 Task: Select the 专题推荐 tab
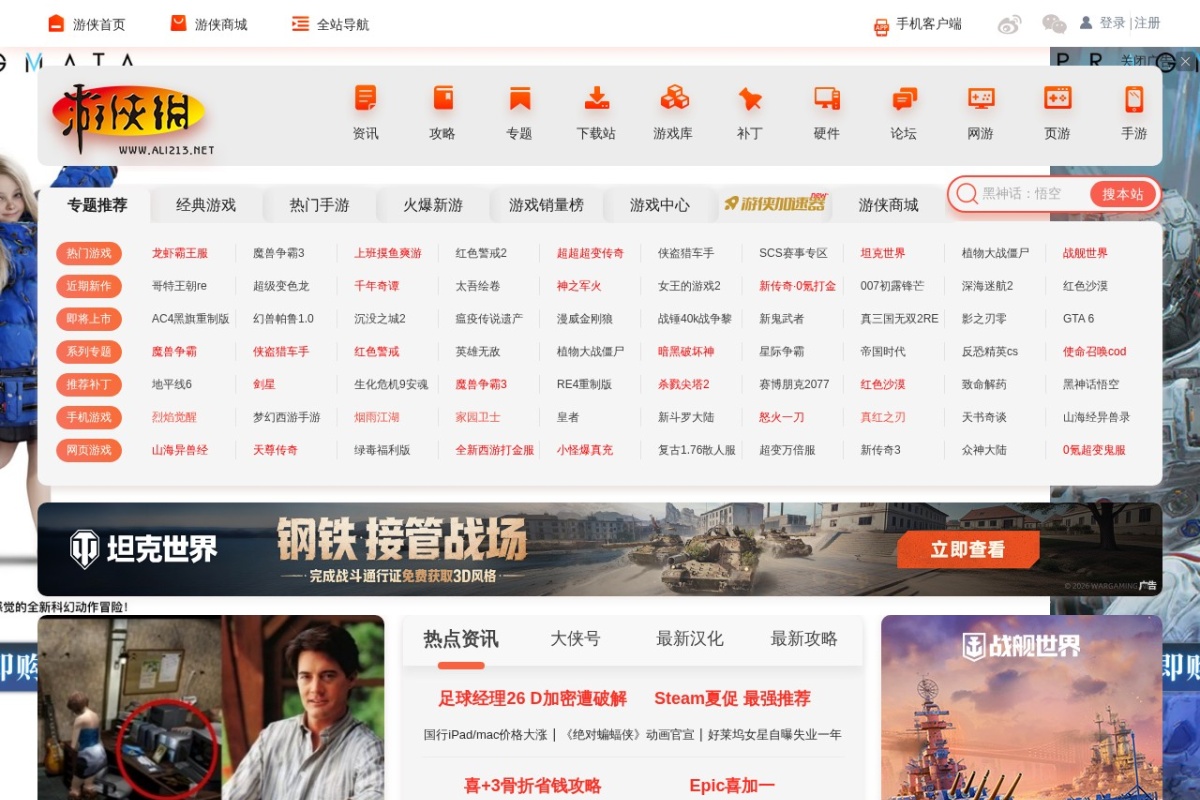coord(97,205)
